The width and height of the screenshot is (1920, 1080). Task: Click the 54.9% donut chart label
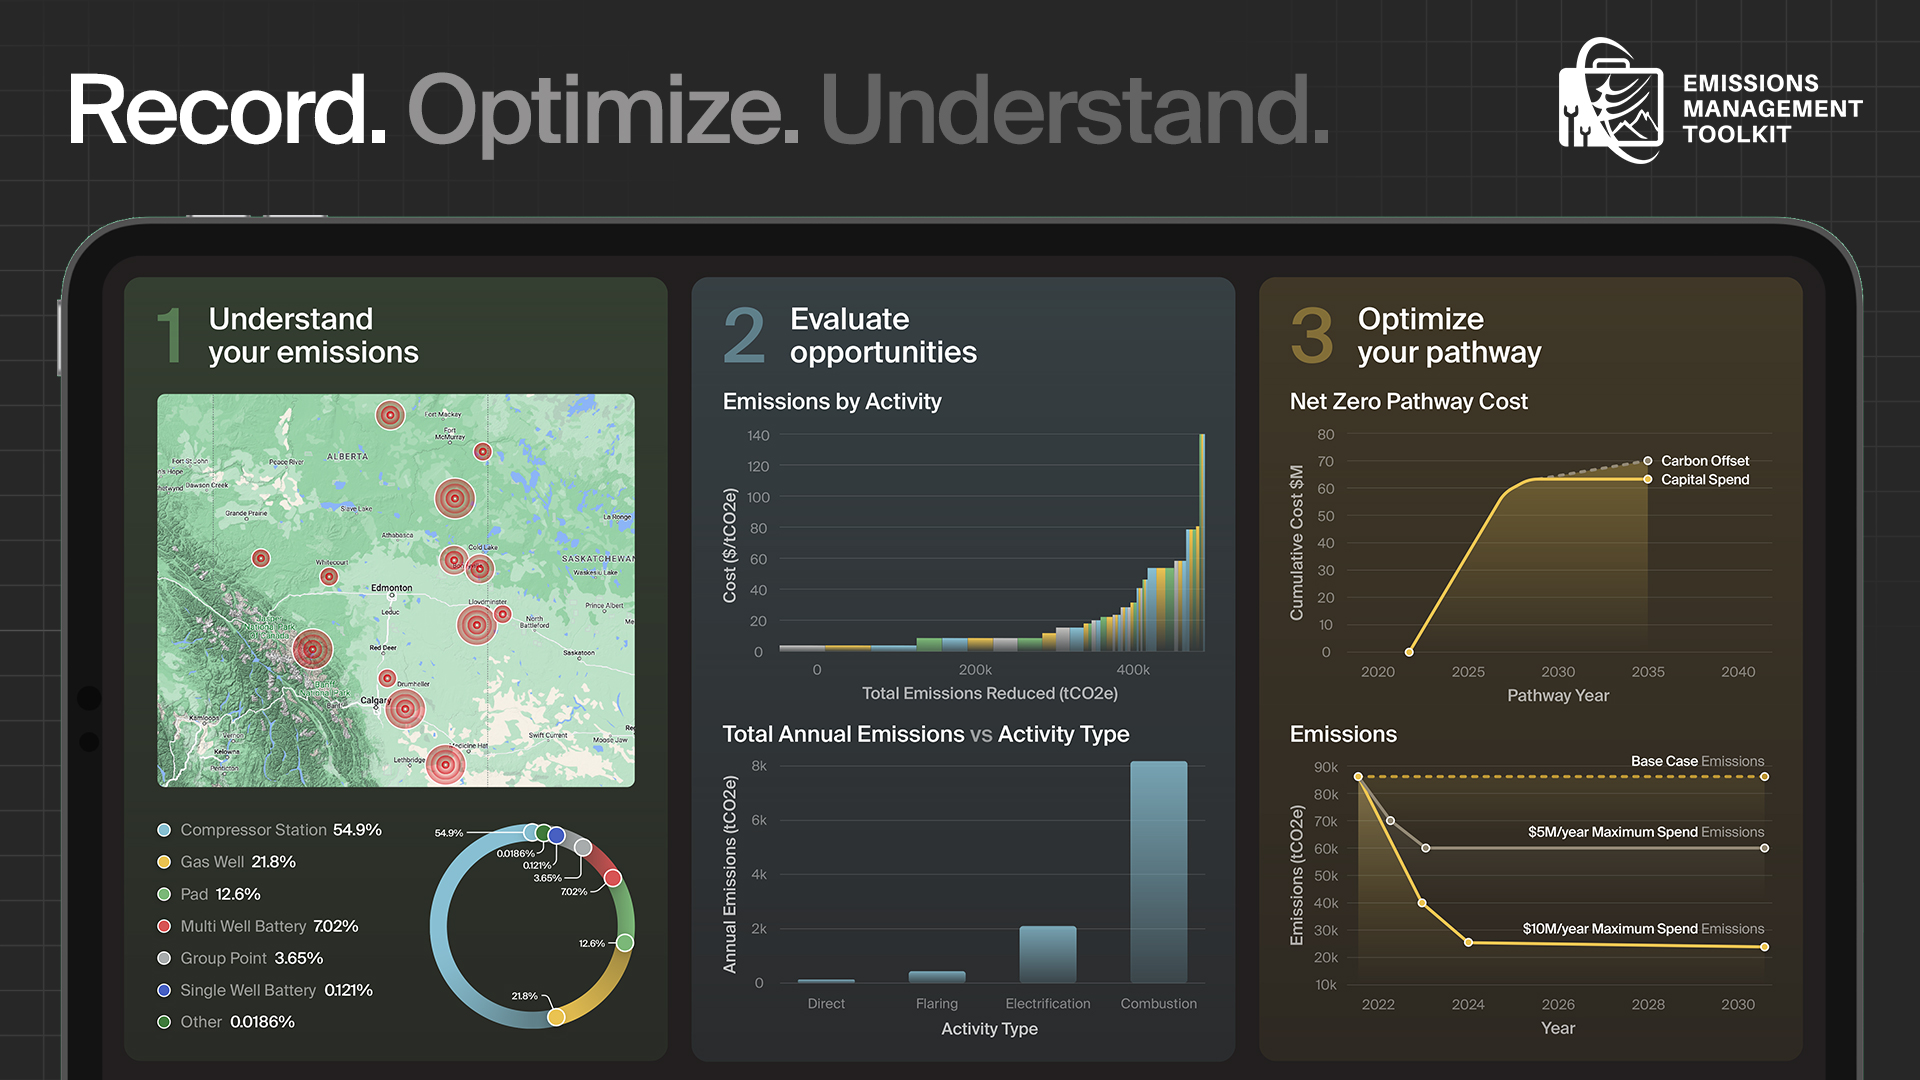coord(449,833)
